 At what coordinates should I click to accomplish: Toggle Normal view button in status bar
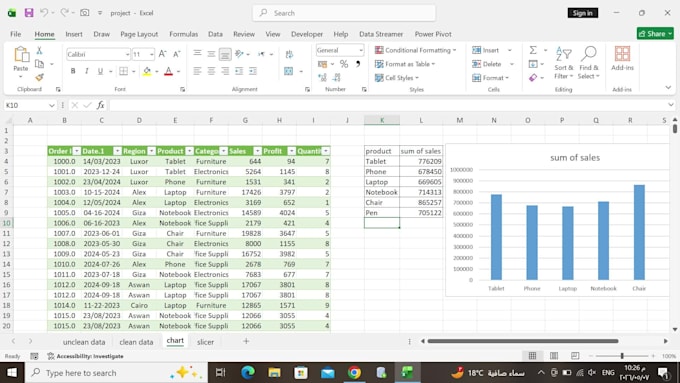pos(533,356)
